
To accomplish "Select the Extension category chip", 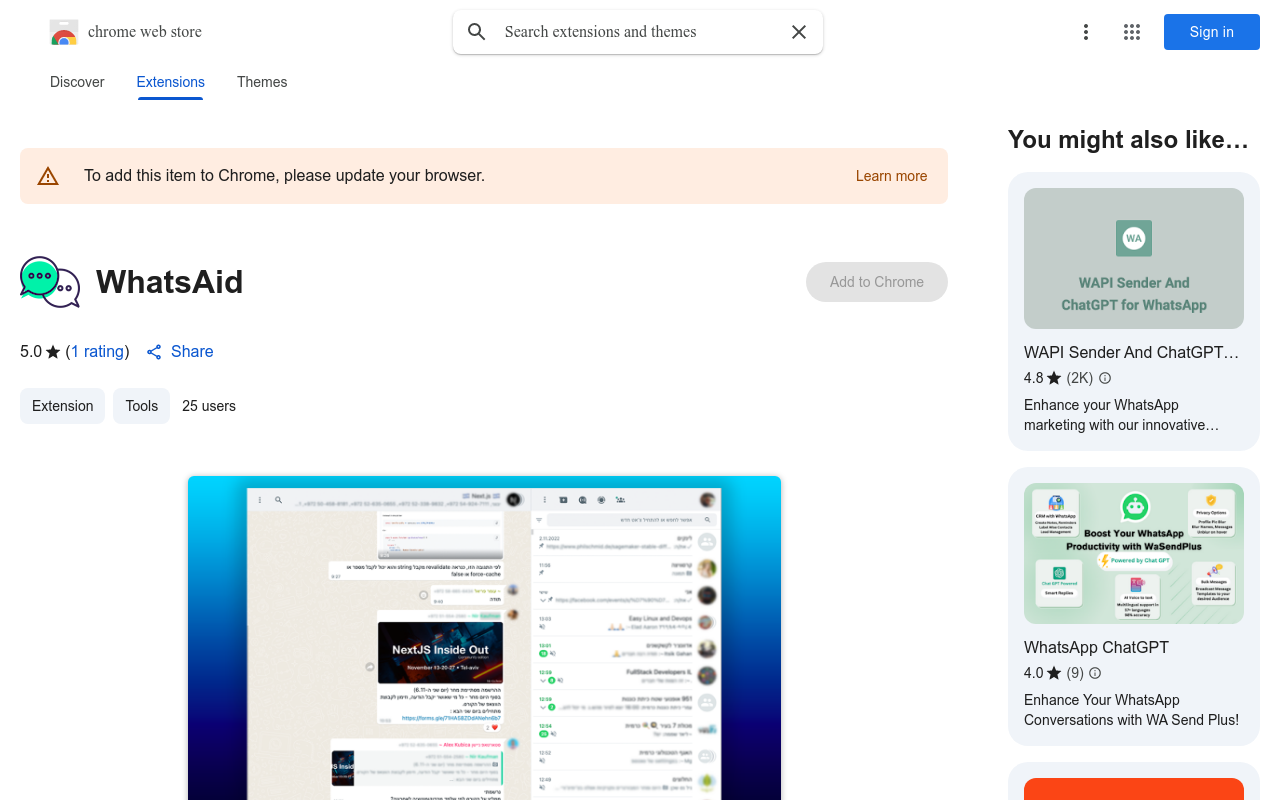I will click(x=62, y=406).
